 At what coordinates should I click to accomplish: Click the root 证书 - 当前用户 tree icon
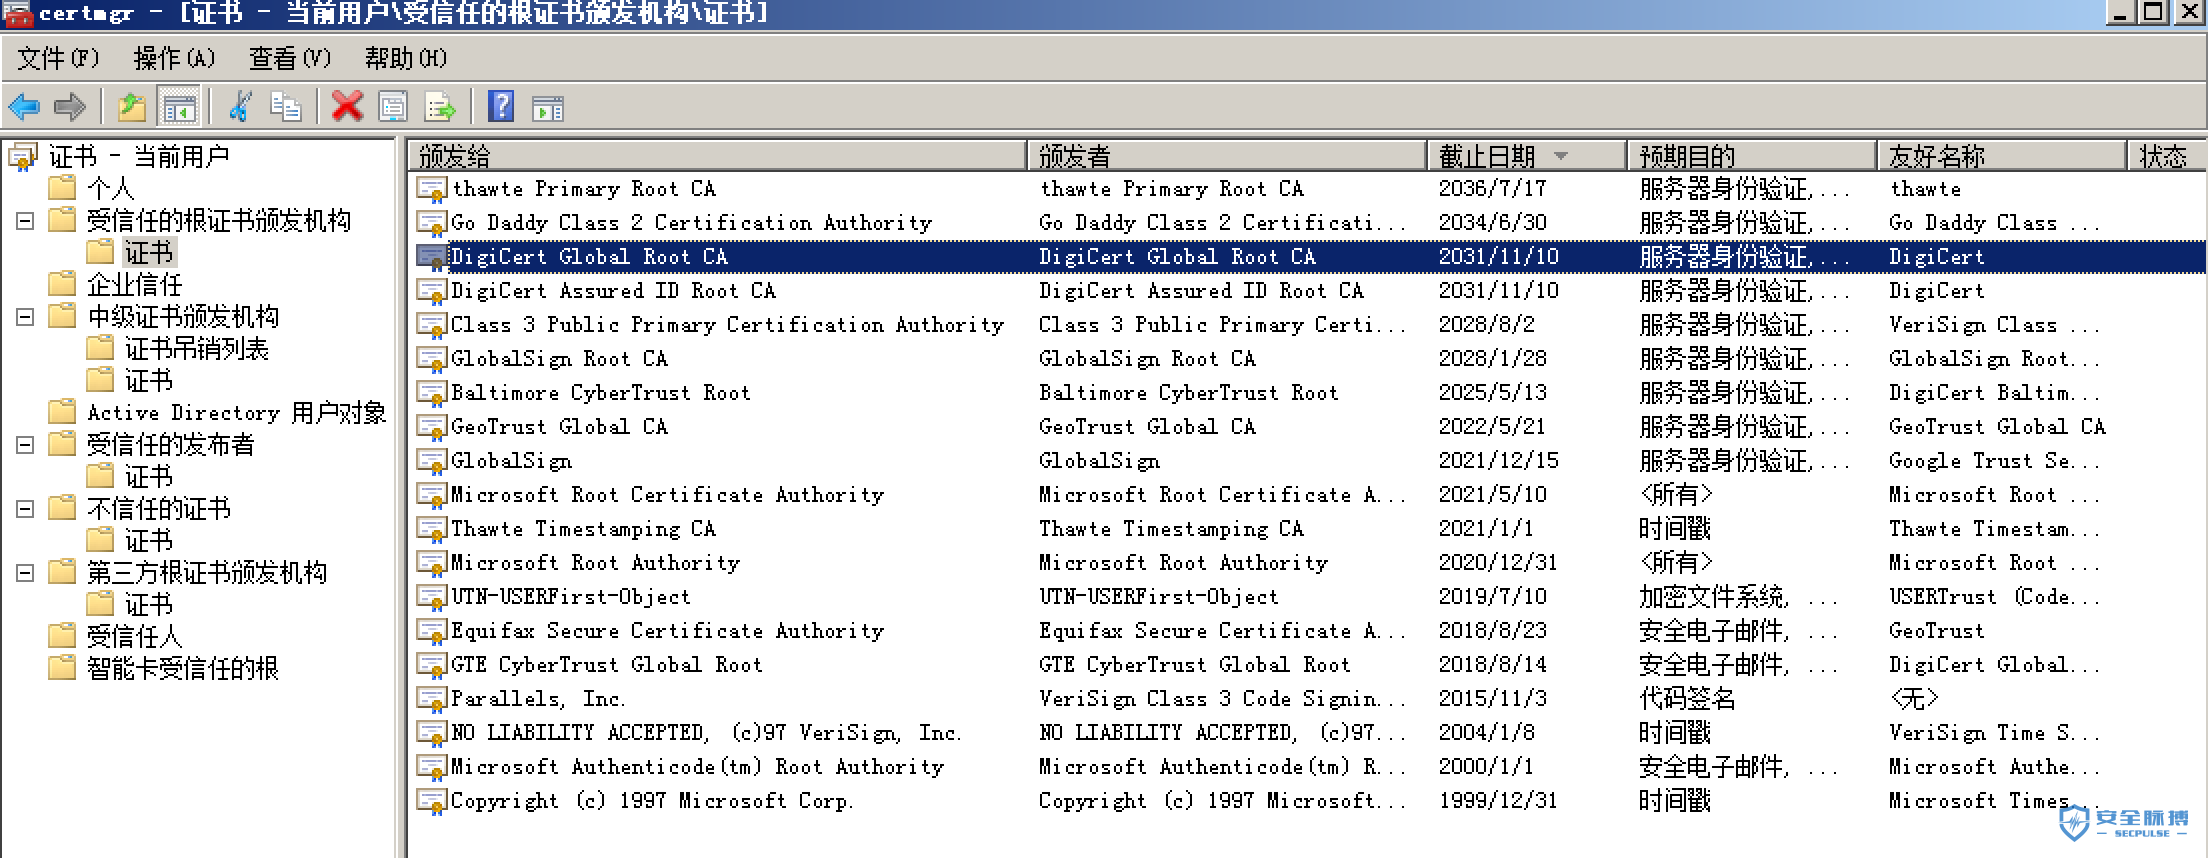[x=24, y=156]
